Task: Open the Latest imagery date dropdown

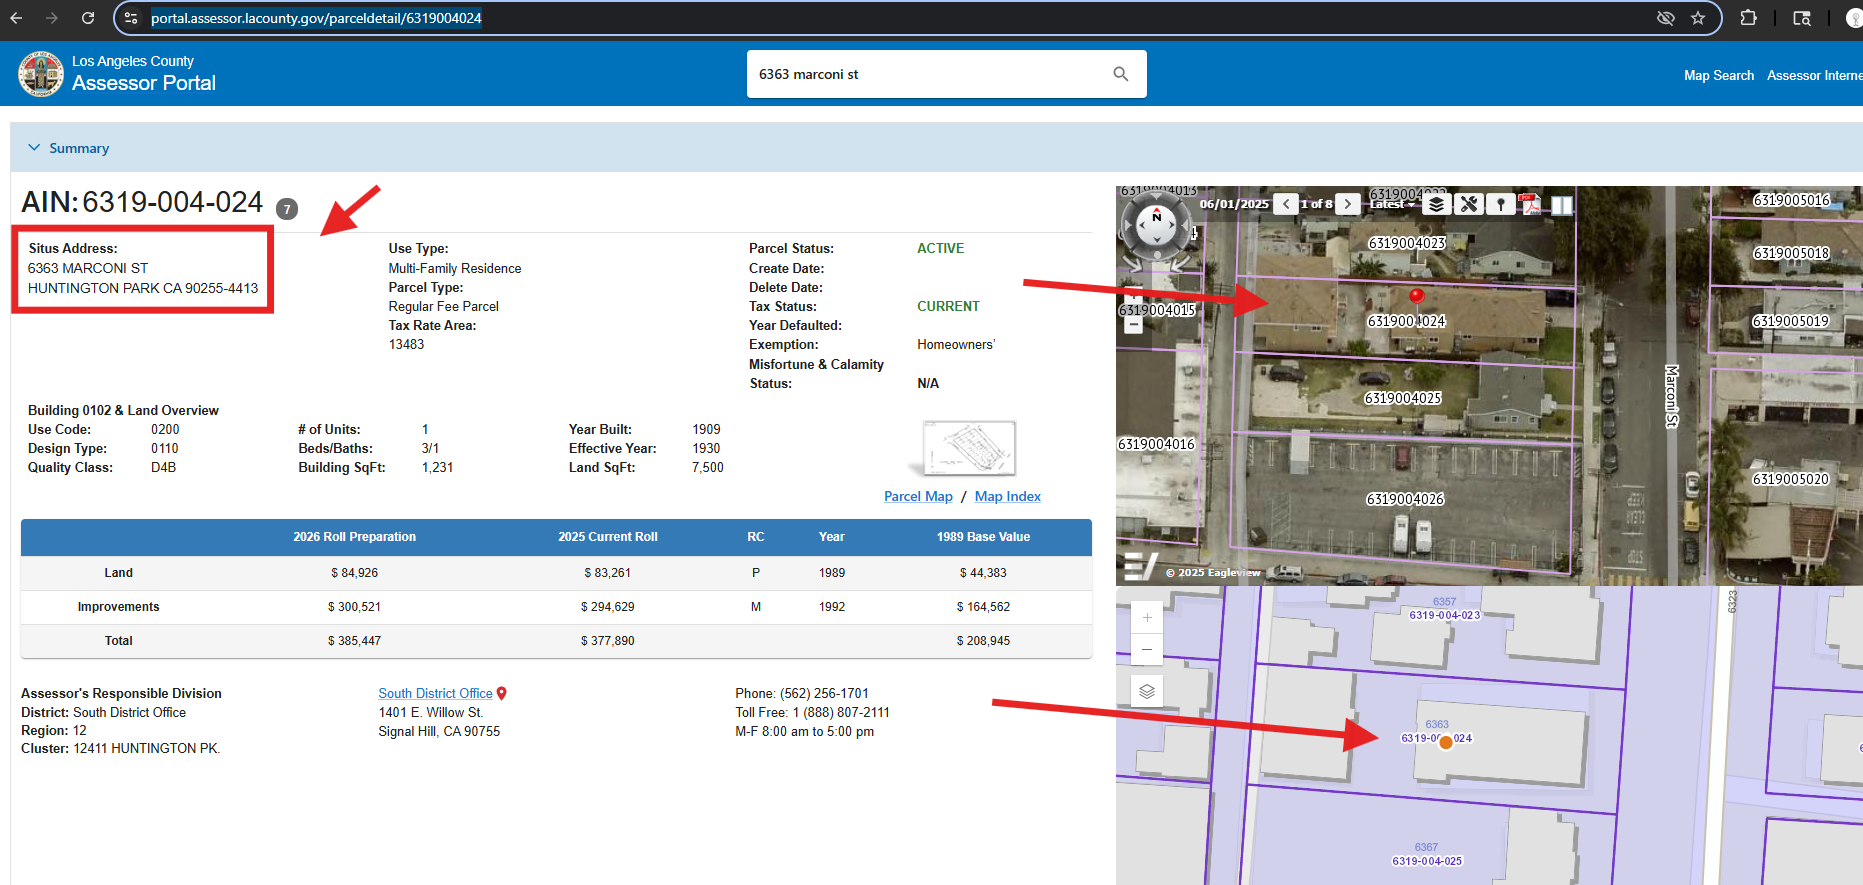Action: (1392, 204)
